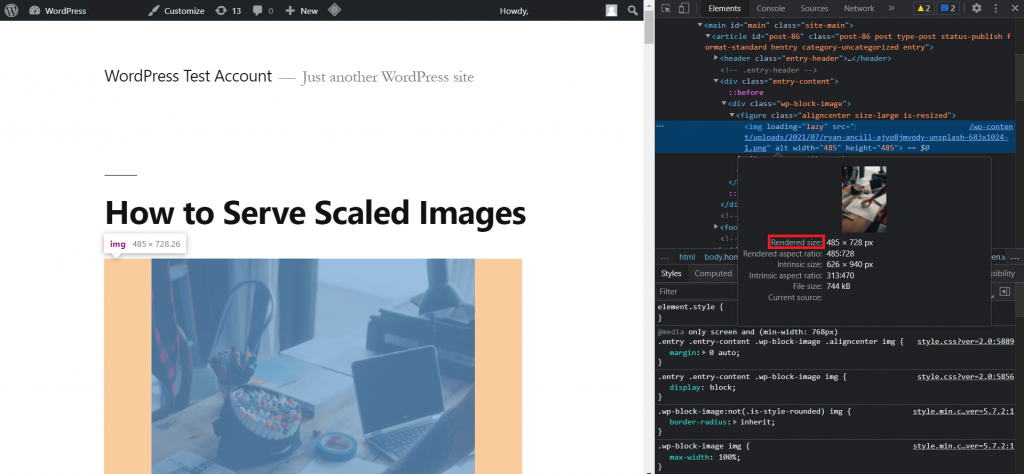Show more DevTools tabs chevron
The width and height of the screenshot is (1024, 474).
(x=893, y=8)
